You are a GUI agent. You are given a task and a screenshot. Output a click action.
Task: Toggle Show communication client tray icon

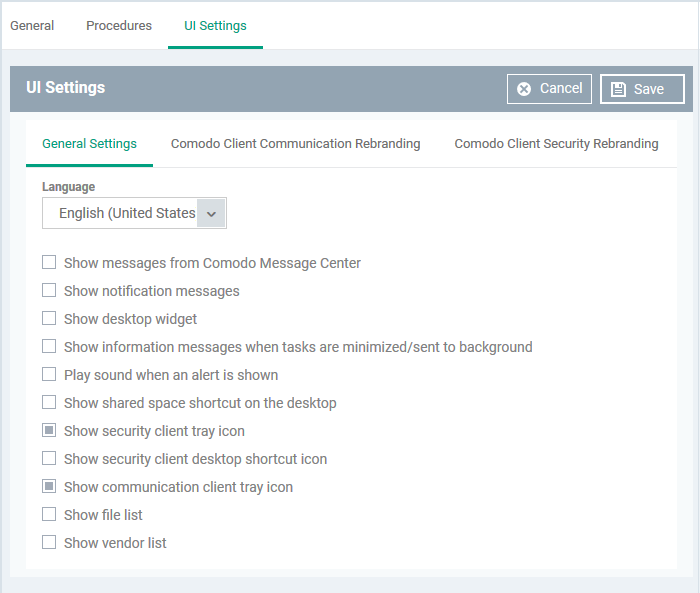49,486
